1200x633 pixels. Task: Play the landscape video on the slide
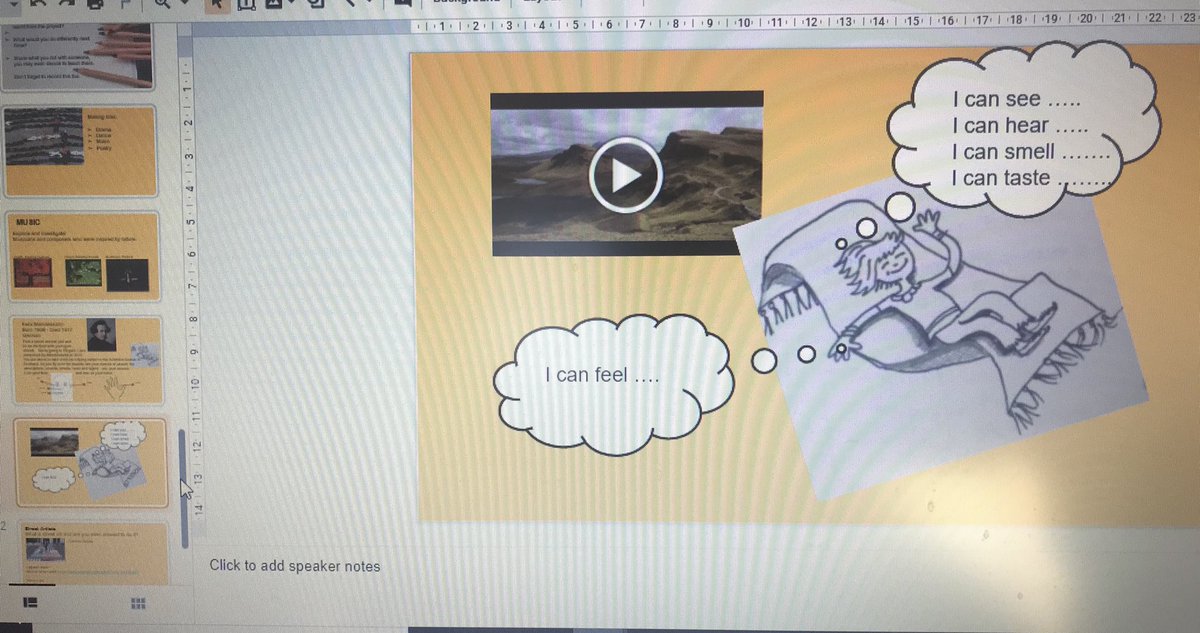(626, 175)
